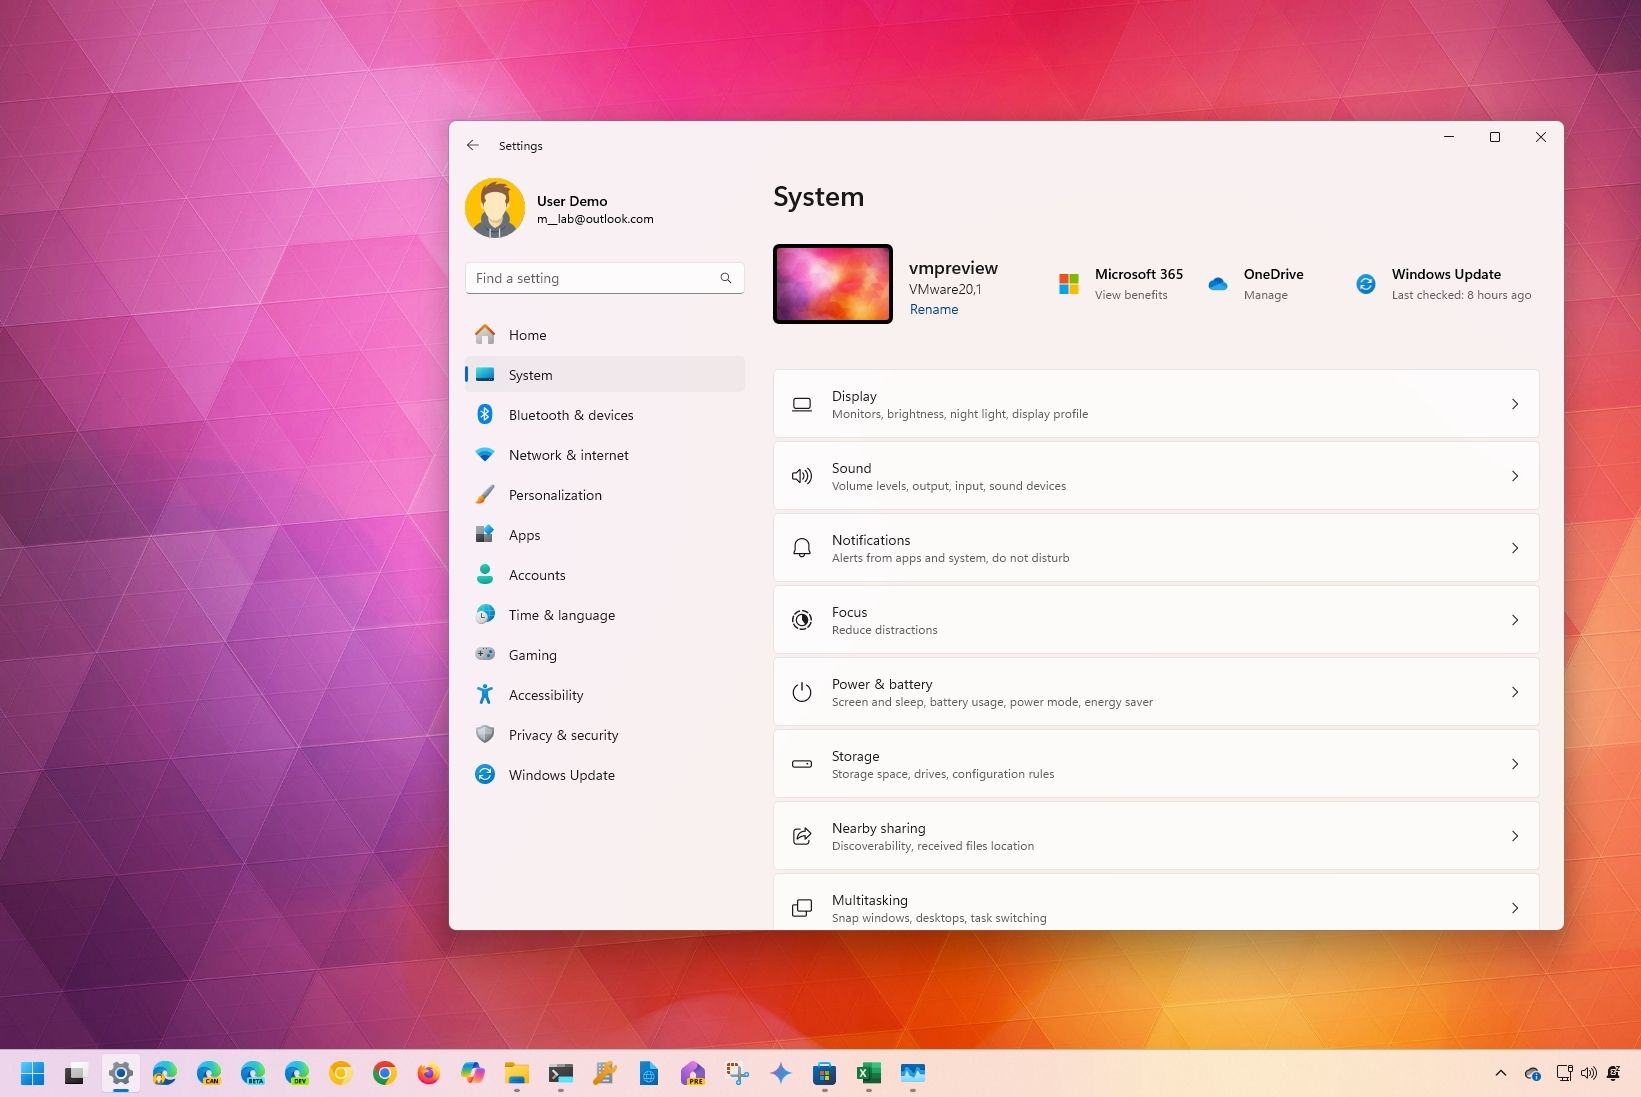Click View benefits under Microsoft 365
1641x1097 pixels.
coord(1130,295)
